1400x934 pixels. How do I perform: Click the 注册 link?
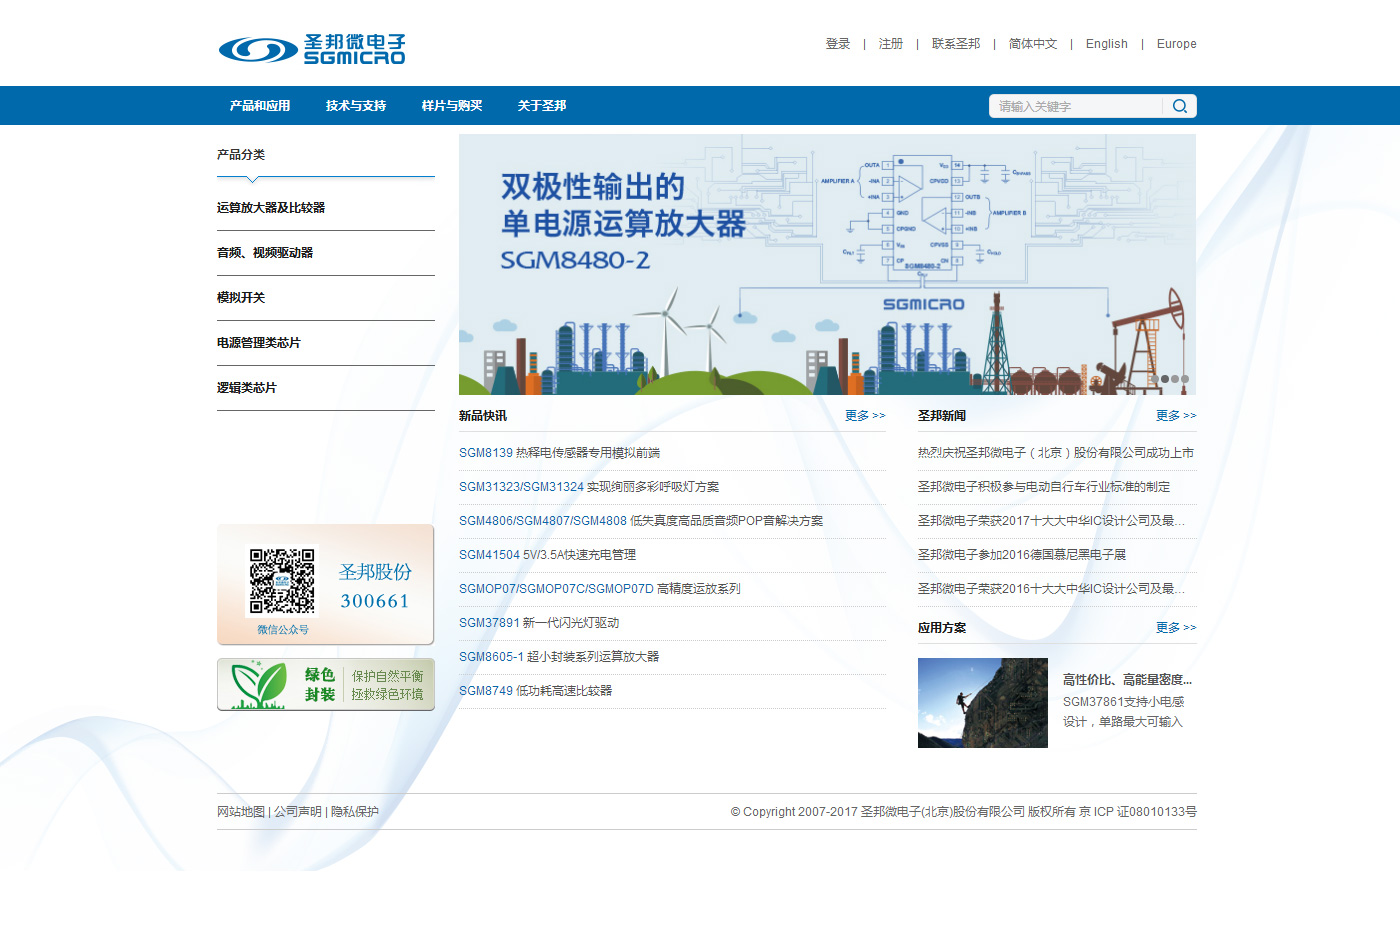891,44
